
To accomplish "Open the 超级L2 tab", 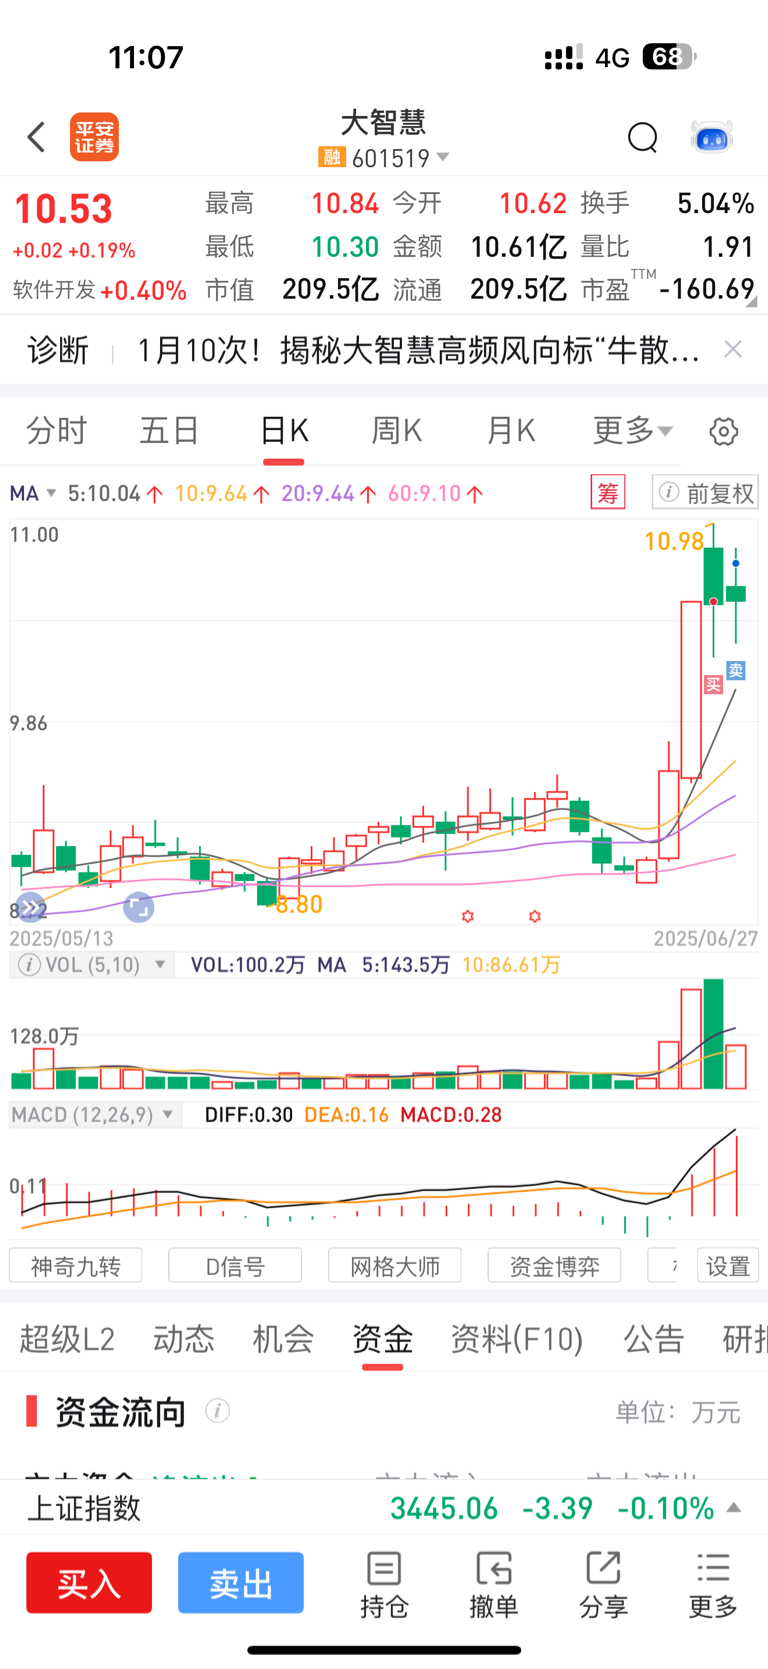I will point(67,1339).
